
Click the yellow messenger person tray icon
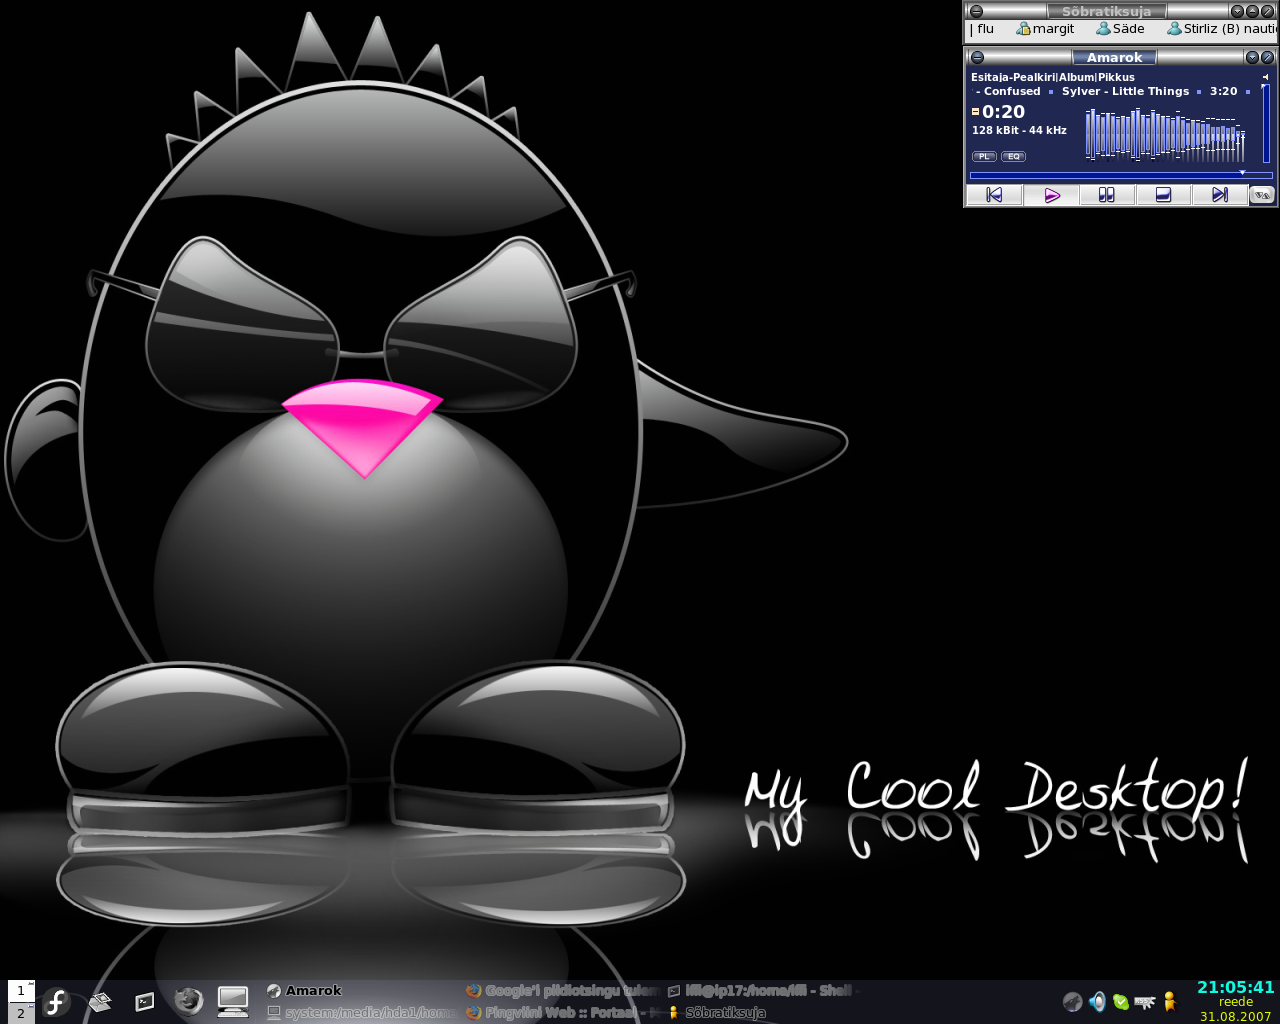pyautogui.click(x=1169, y=1001)
